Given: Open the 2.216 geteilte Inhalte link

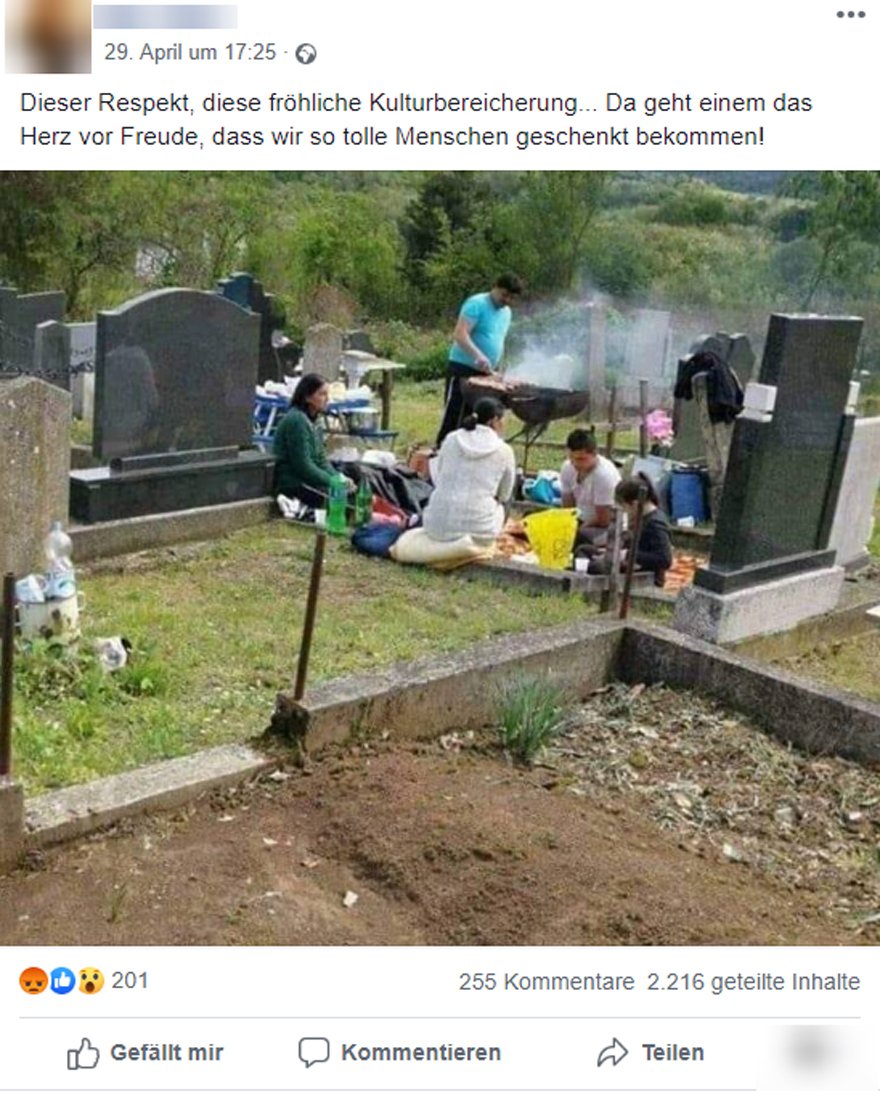Looking at the screenshot, I should [x=753, y=982].
